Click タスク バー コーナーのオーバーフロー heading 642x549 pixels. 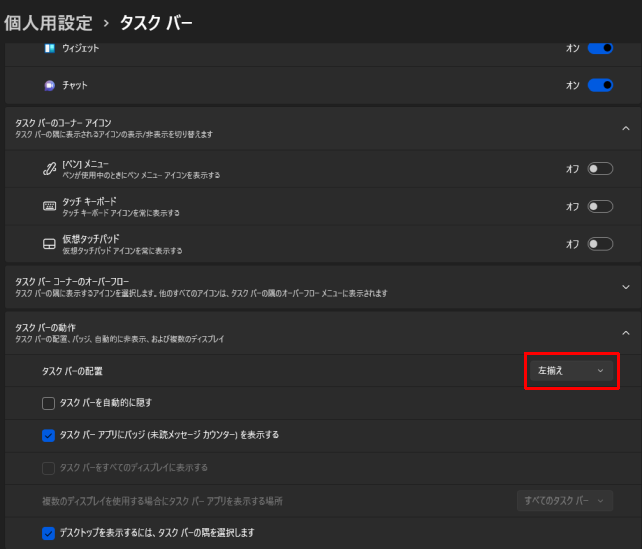pyautogui.click(x=72, y=282)
